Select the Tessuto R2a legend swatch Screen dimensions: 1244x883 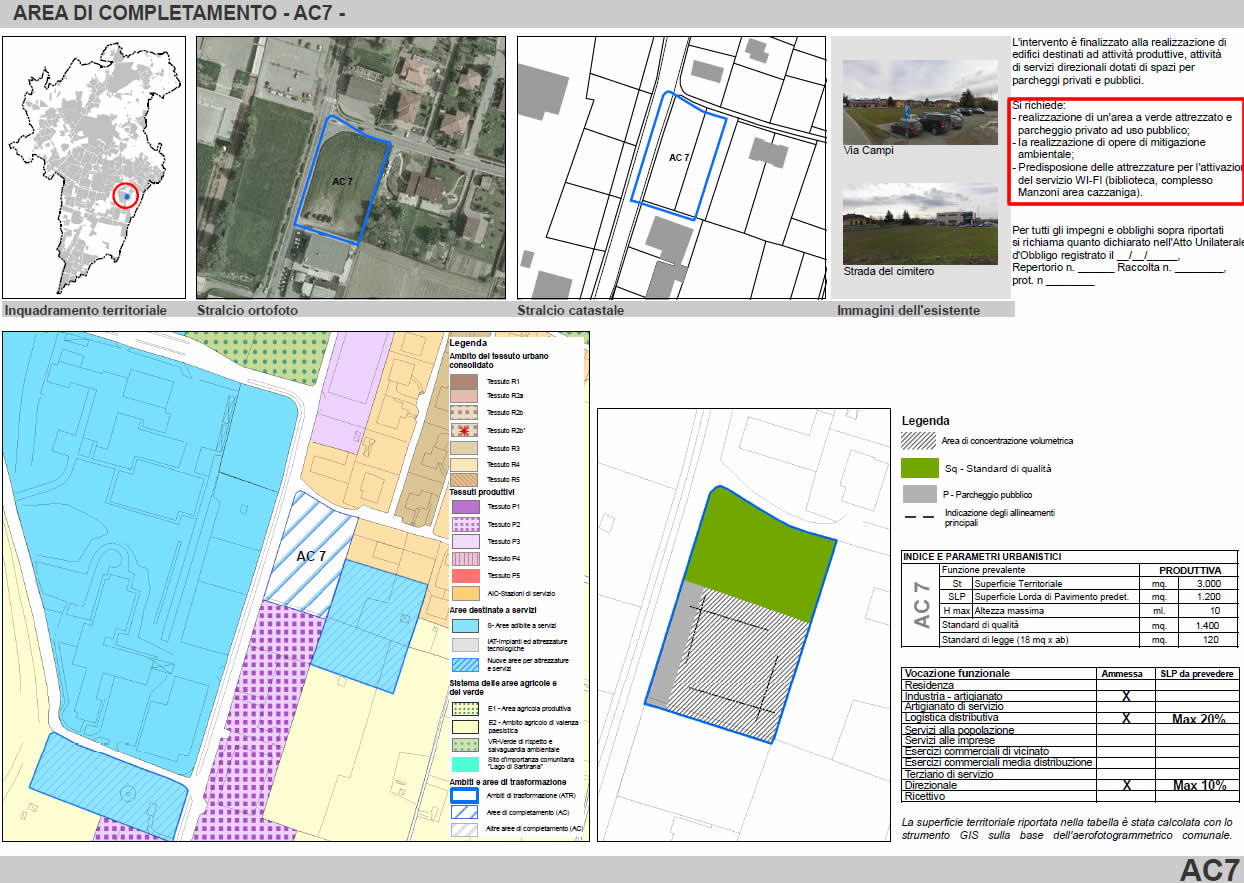click(465, 396)
